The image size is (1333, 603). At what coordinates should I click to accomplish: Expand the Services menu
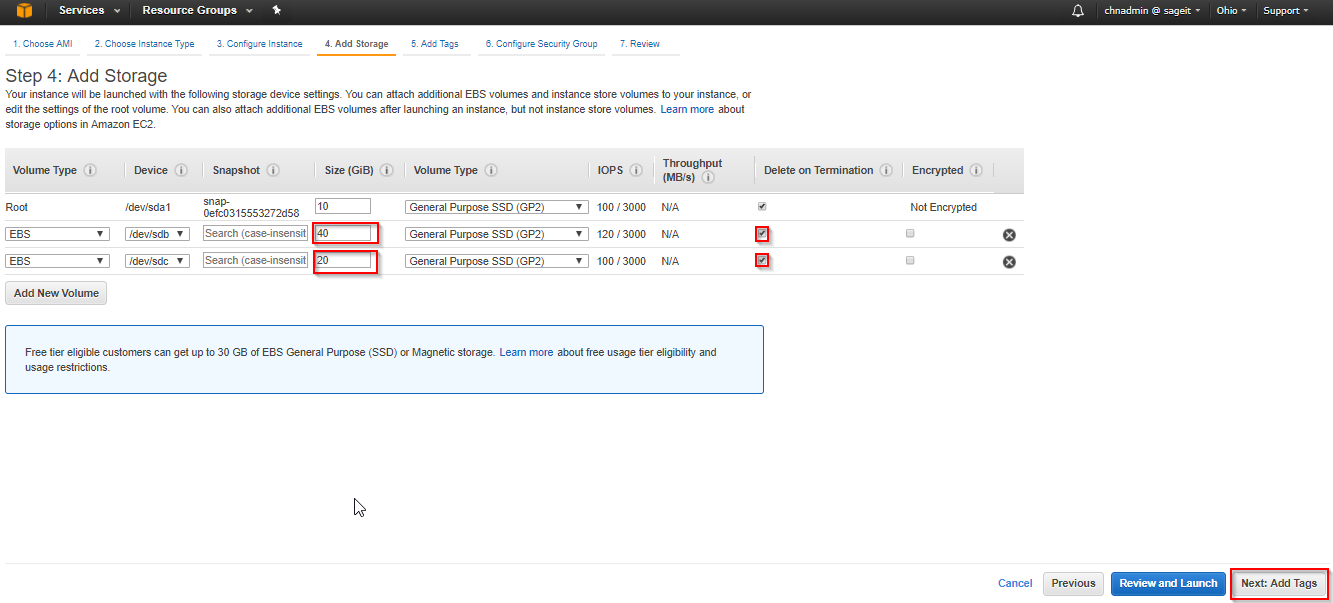pyautogui.click(x=89, y=11)
